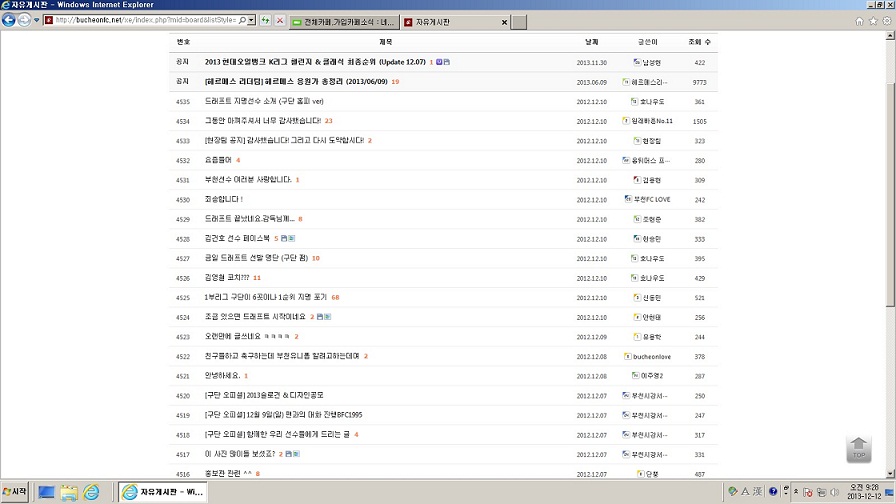Viewport: 896px width, 504px height.
Task: Click the date 2012.12.09 on post 4523
Action: [x=591, y=337]
